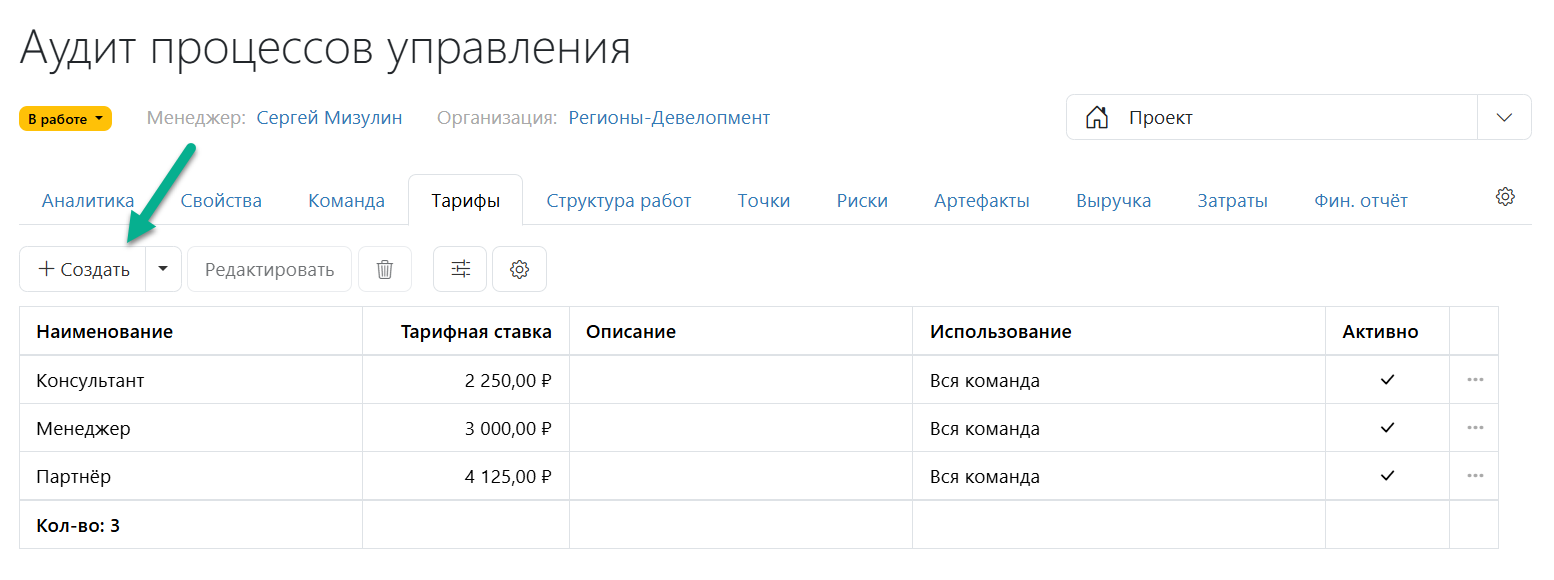Switch to the Затраты tab

click(x=1232, y=201)
